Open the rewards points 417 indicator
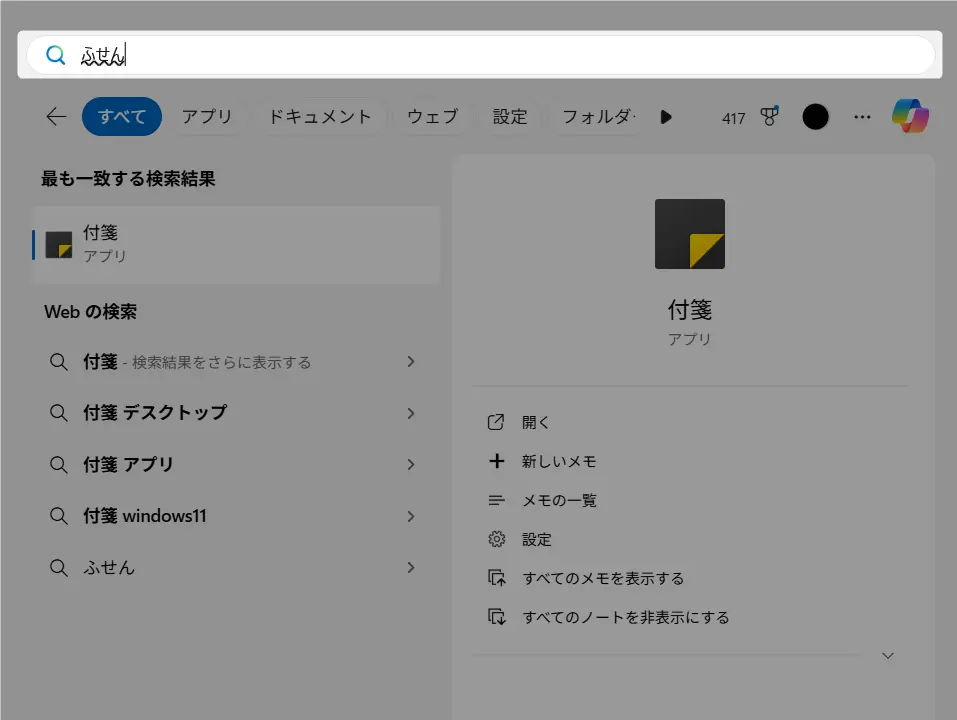Viewport: 957px width, 720px height. [734, 118]
